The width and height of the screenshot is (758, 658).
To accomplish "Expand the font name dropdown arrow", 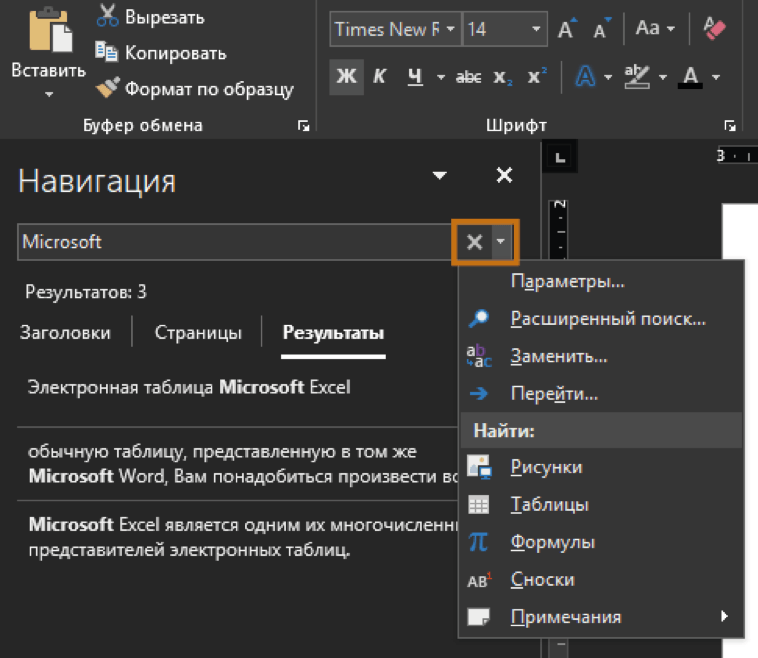I will tap(451, 29).
